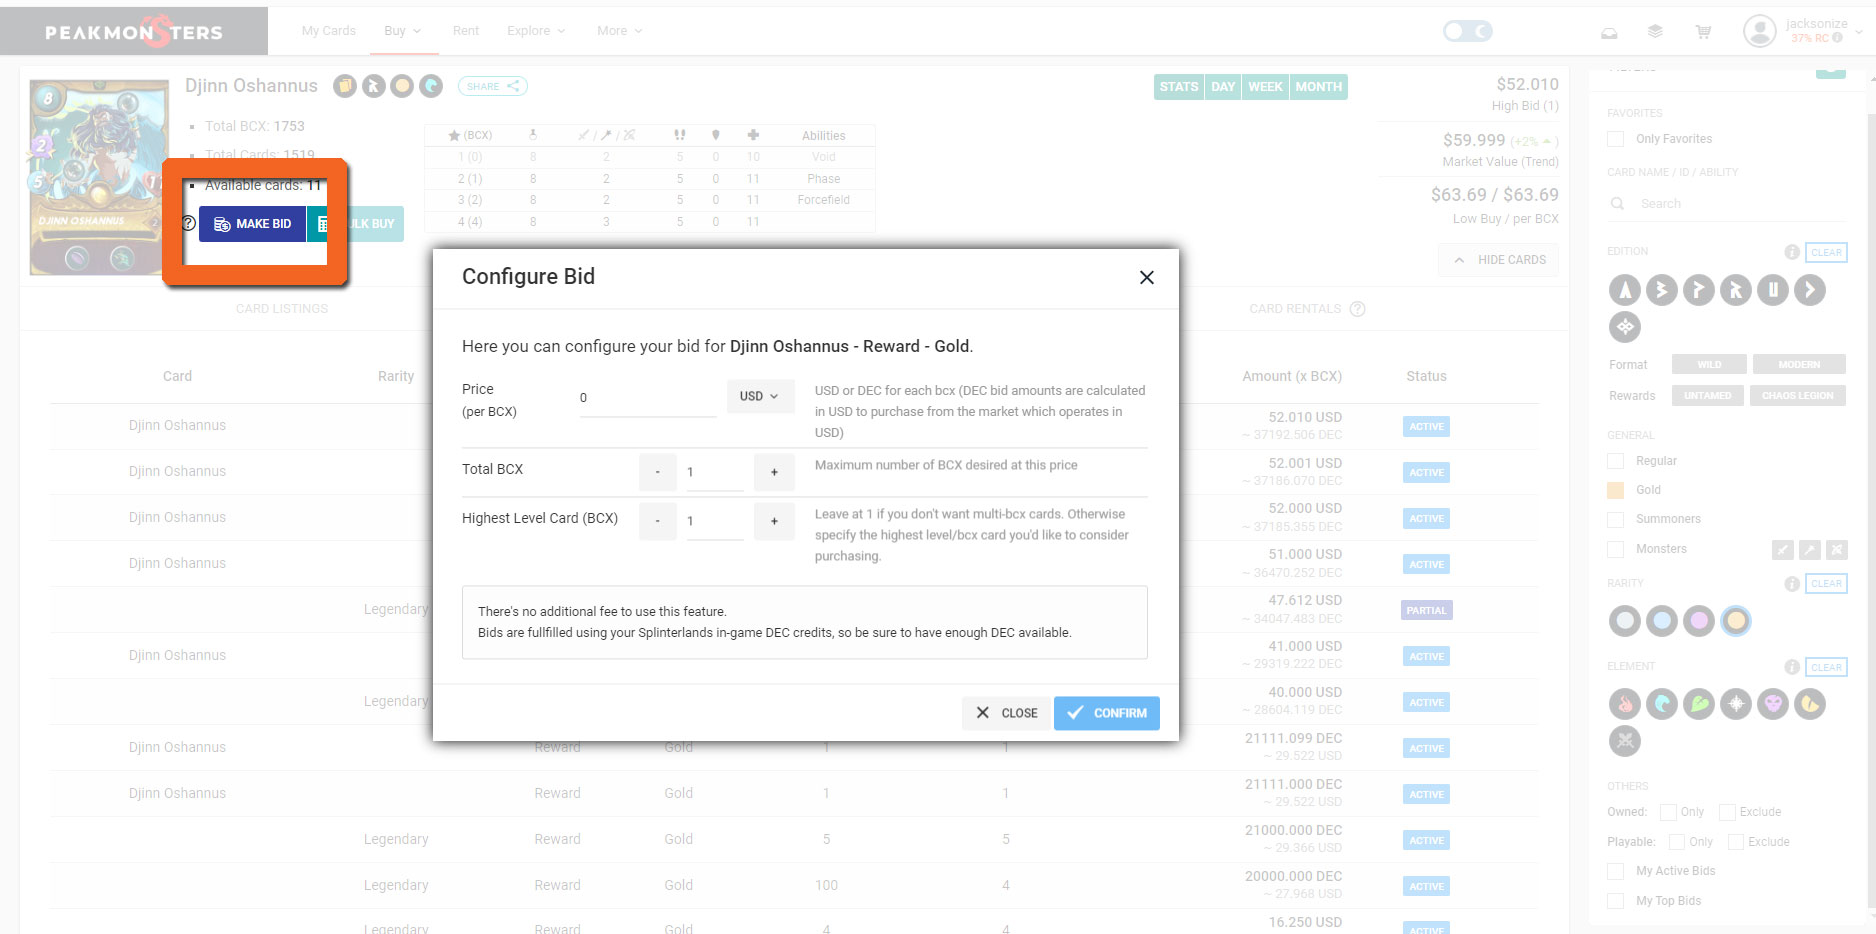Select the Chaos Legion edition filter icon
This screenshot has width=1876, height=934.
1810,290
